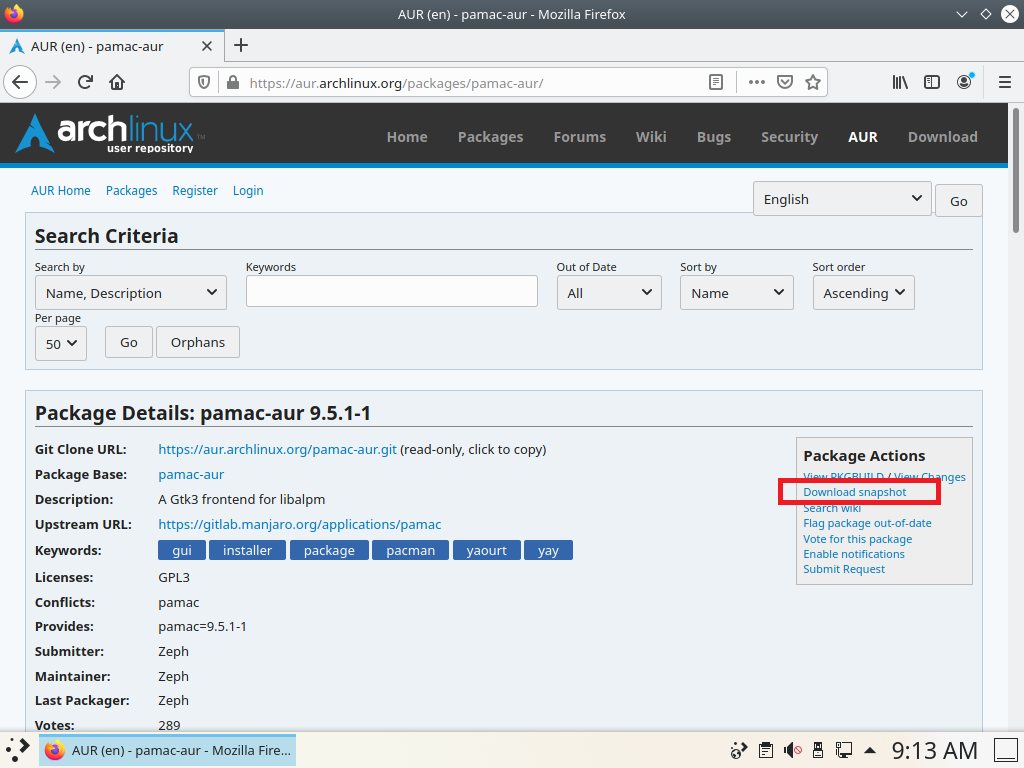This screenshot has height=768, width=1024.
Task: Open the Firefox hamburger menu
Action: (x=1004, y=82)
